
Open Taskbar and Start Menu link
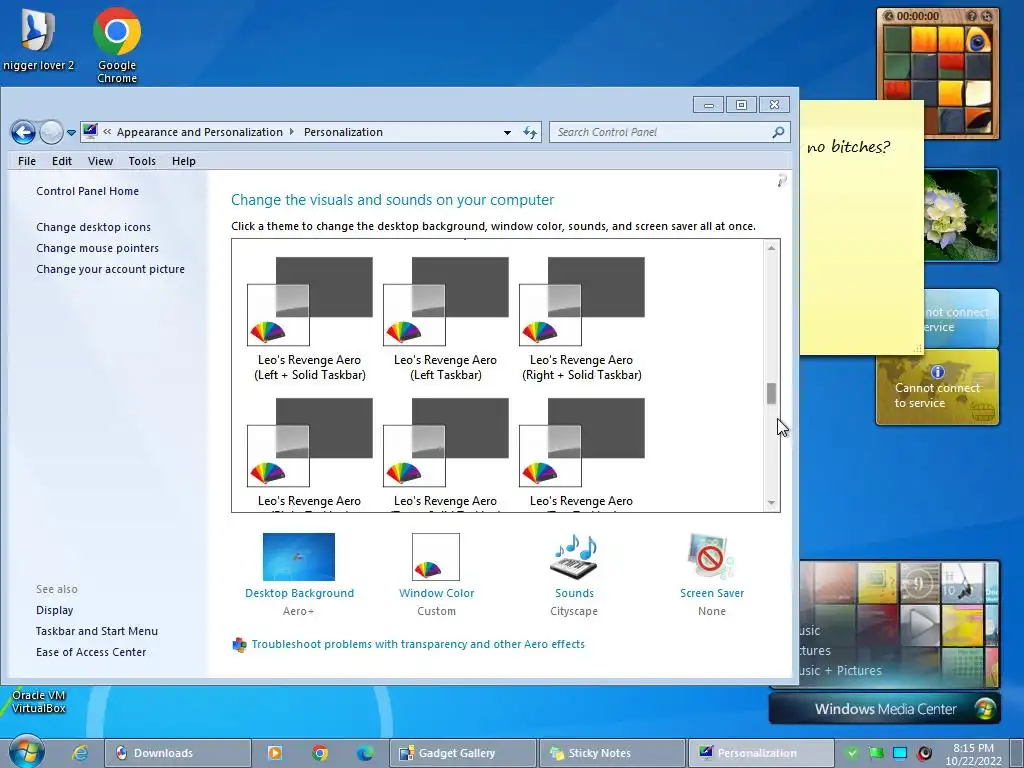pos(97,631)
